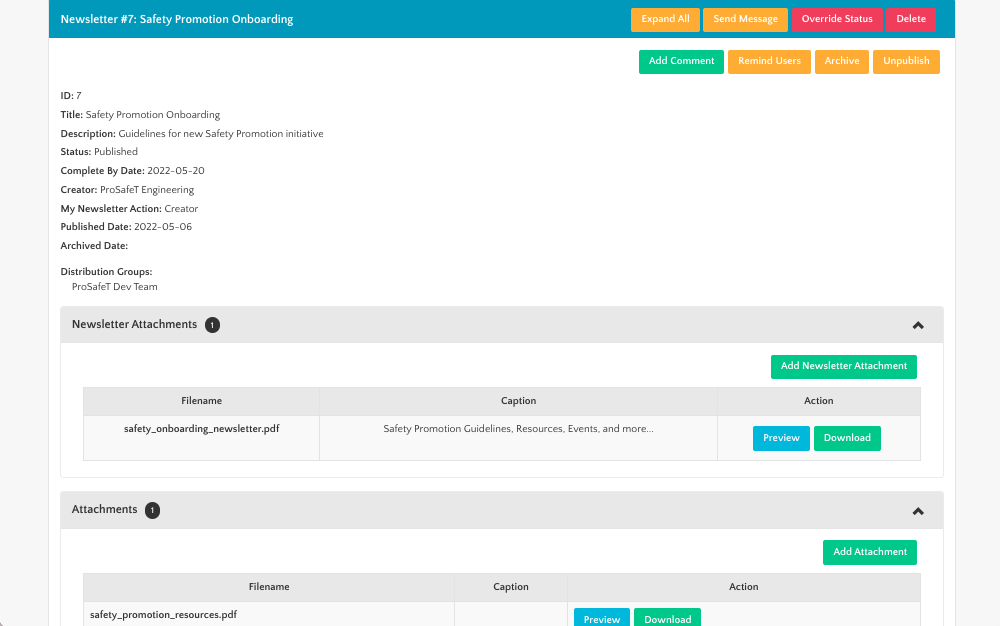Click the Published Date value 2022-05-06

[163, 227]
